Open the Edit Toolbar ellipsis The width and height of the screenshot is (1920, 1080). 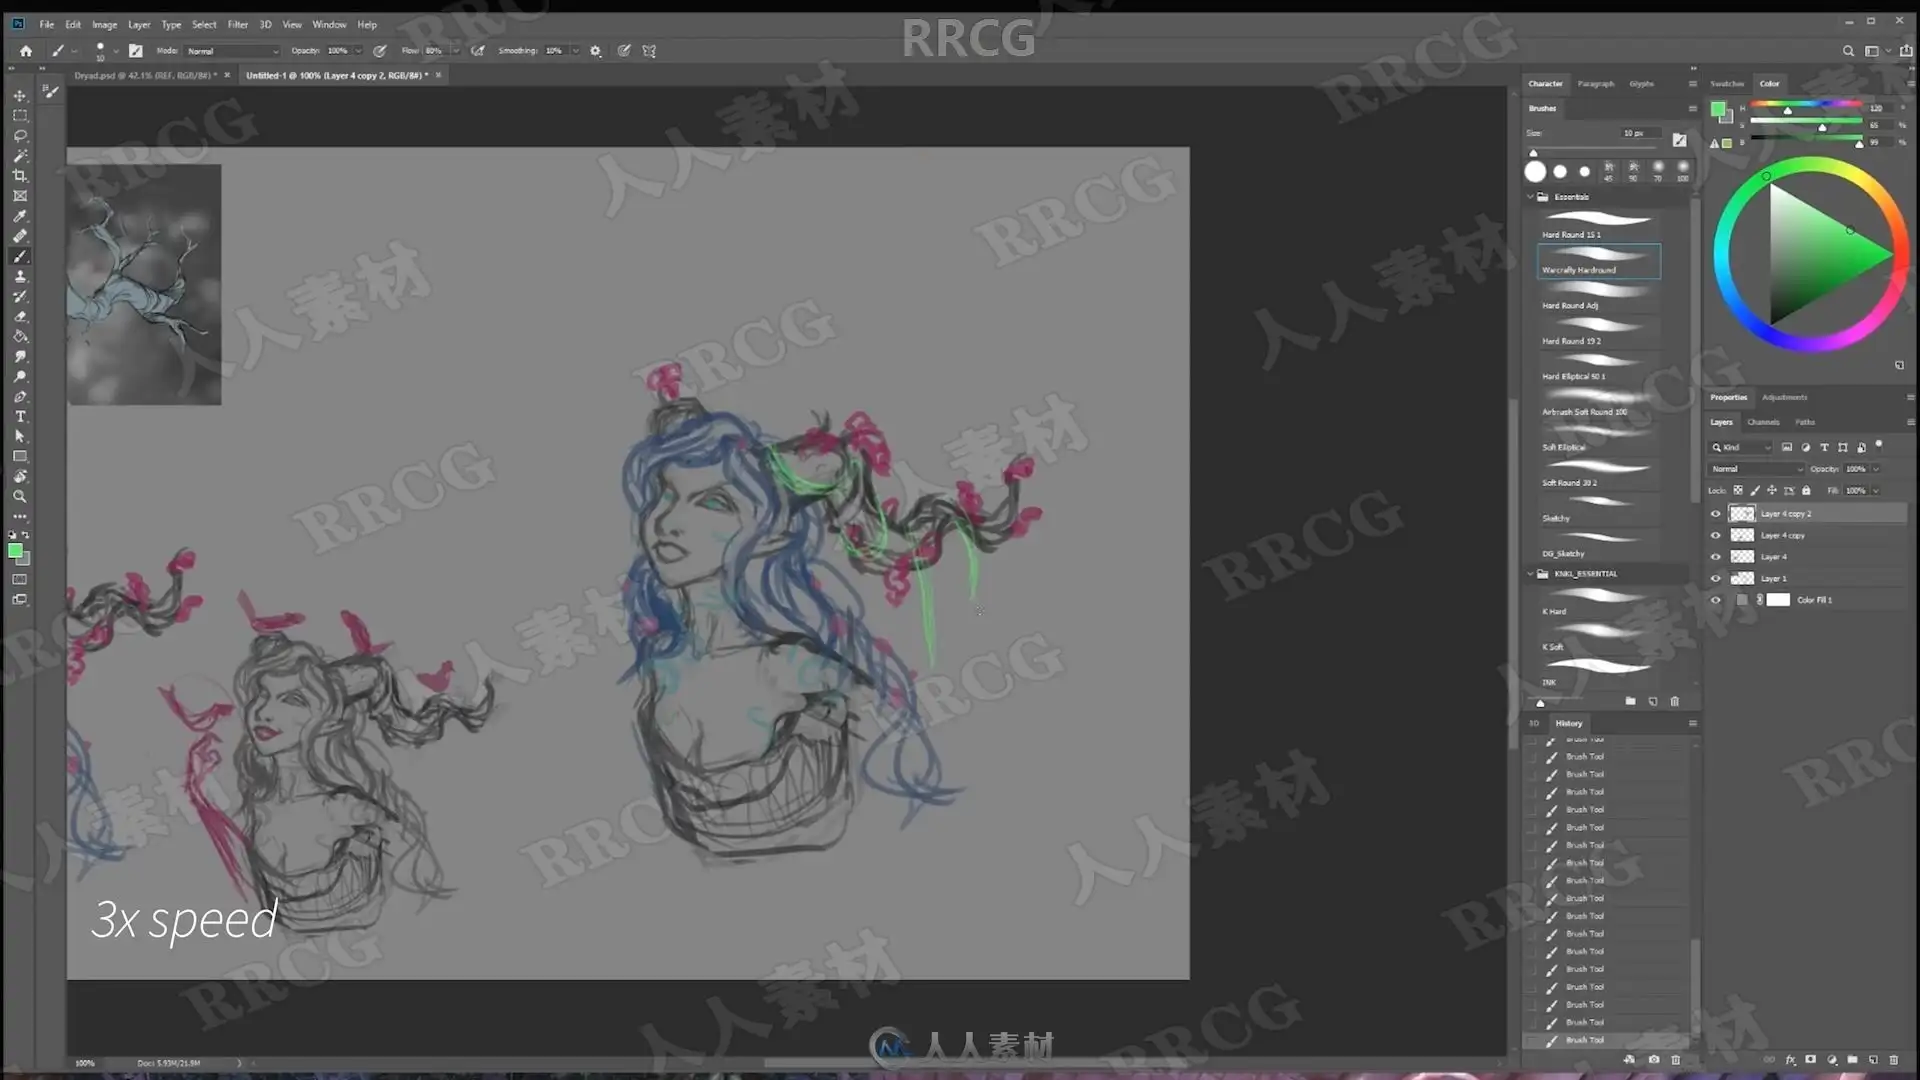coord(20,516)
